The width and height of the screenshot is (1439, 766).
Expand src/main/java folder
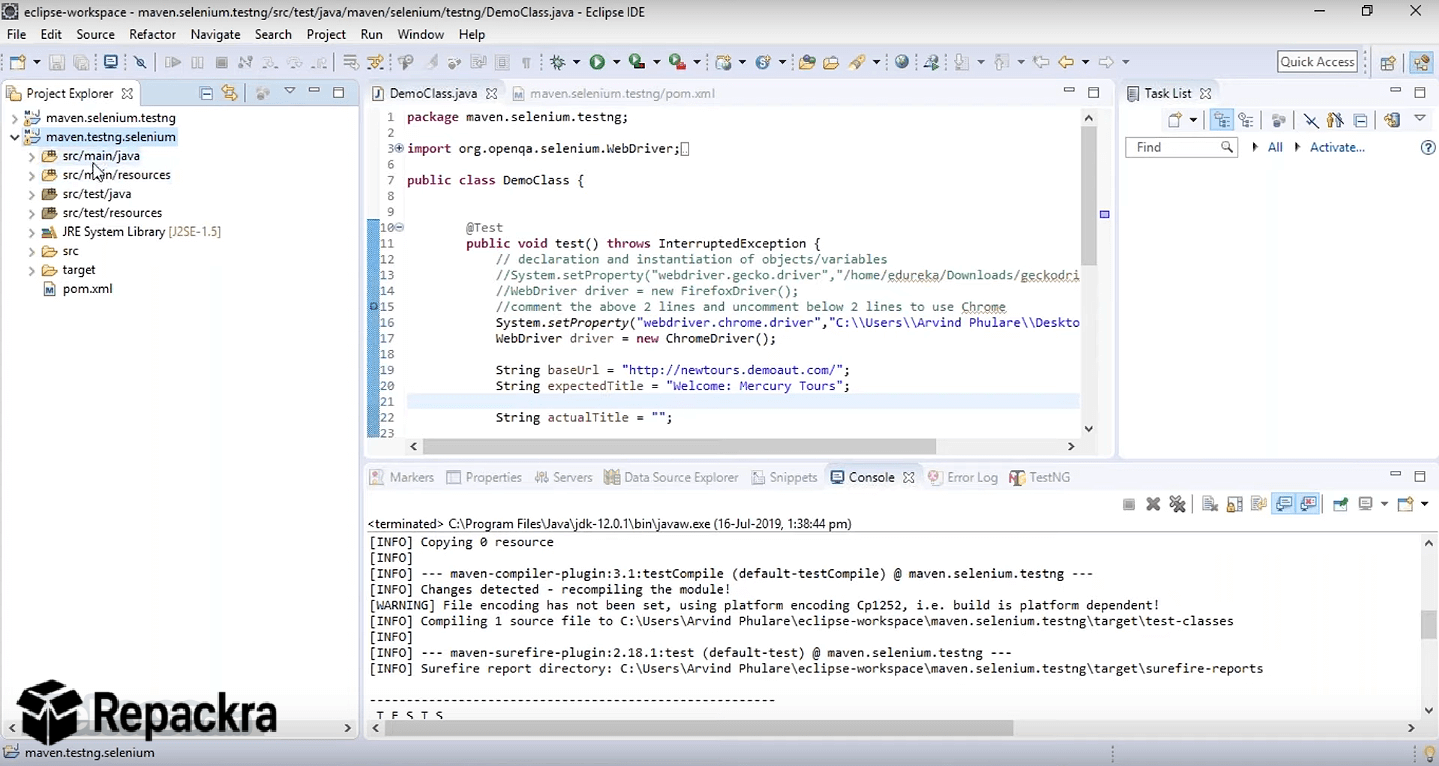click(31, 156)
